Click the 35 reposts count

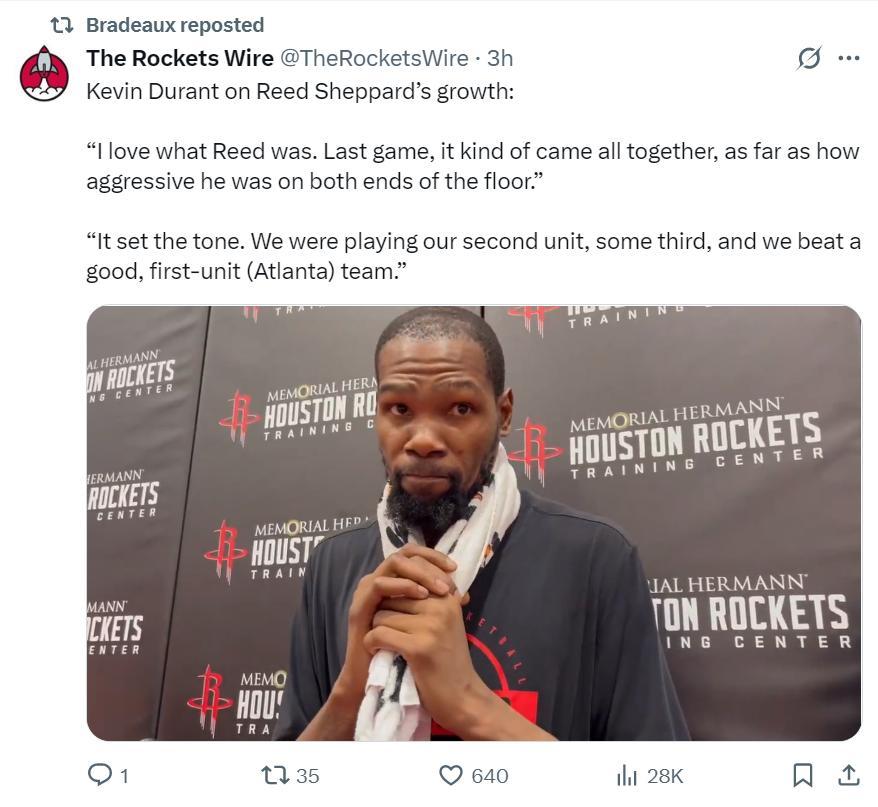[x=308, y=776]
